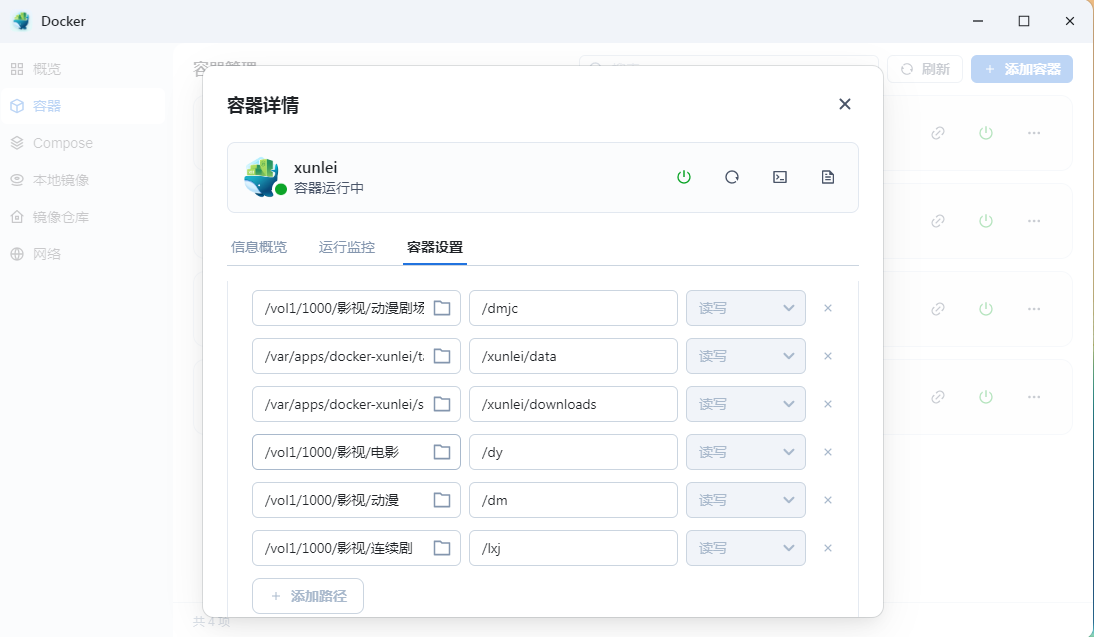This screenshot has width=1094, height=637.
Task: Browse folder for the /lxj path row
Action: (x=442, y=548)
